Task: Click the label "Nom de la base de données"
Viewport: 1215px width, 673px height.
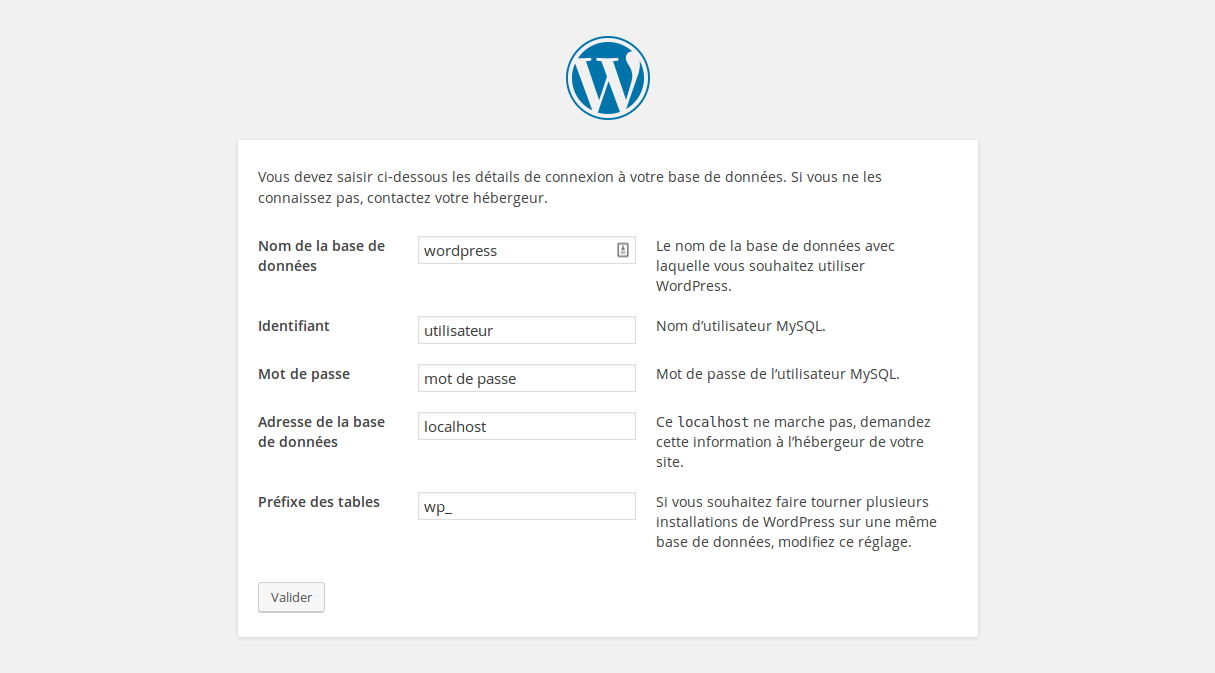Action: tap(322, 256)
